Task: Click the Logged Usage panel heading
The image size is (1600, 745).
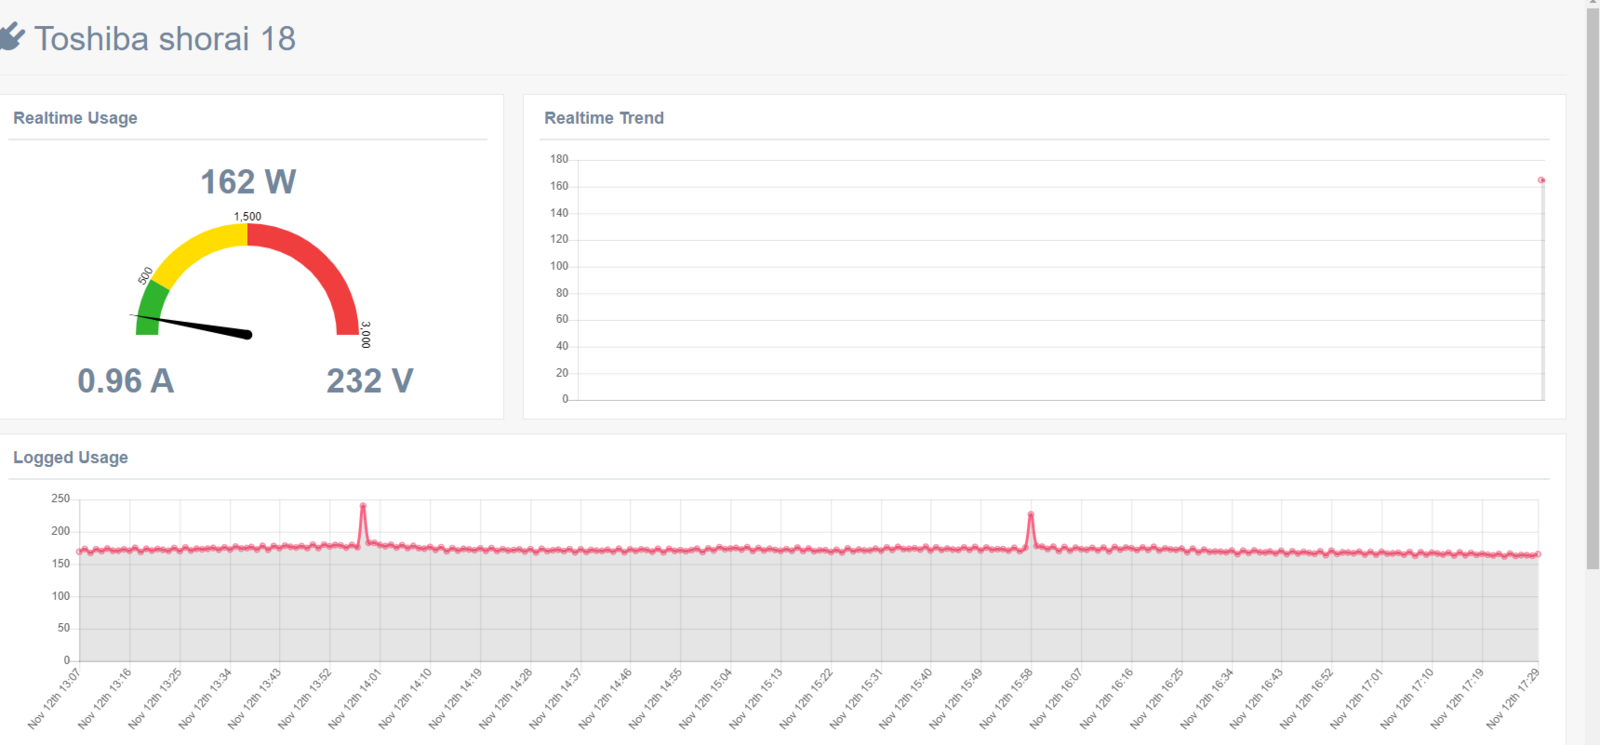Action: (x=70, y=458)
